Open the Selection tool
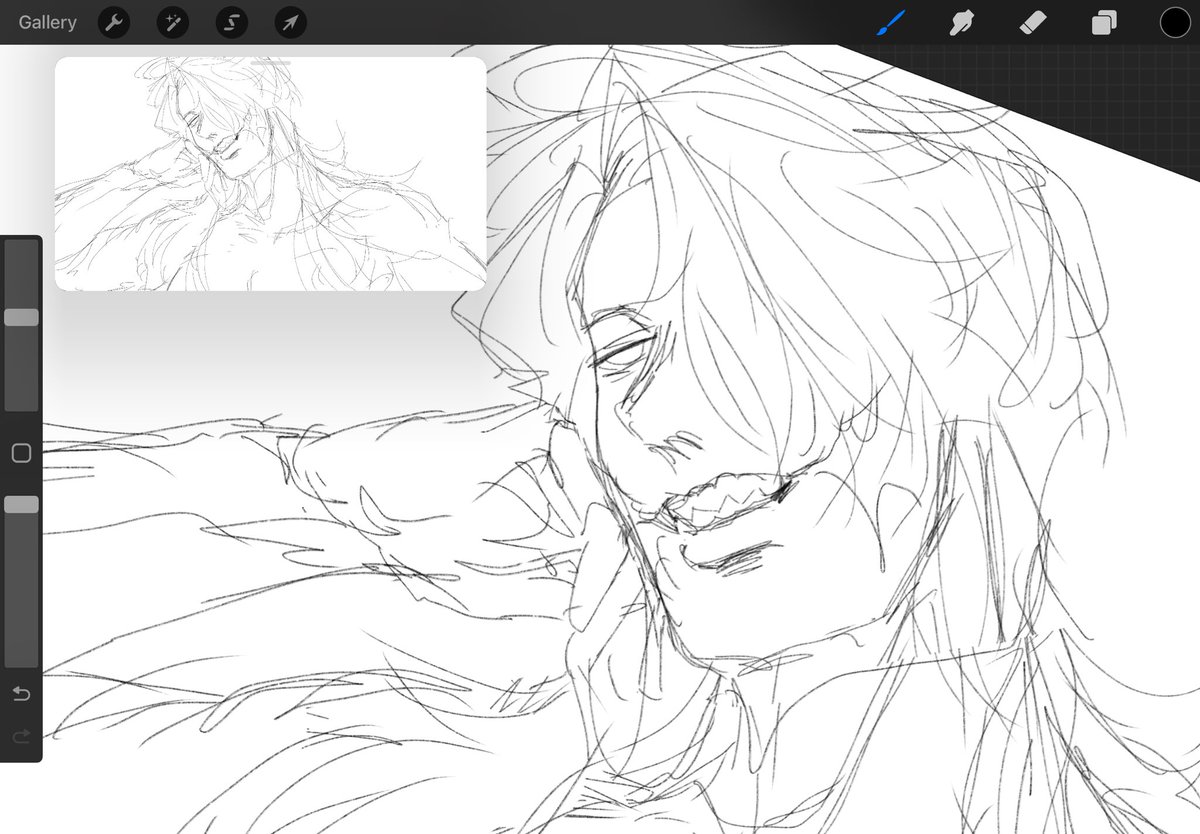This screenshot has width=1200, height=834. click(x=232, y=22)
